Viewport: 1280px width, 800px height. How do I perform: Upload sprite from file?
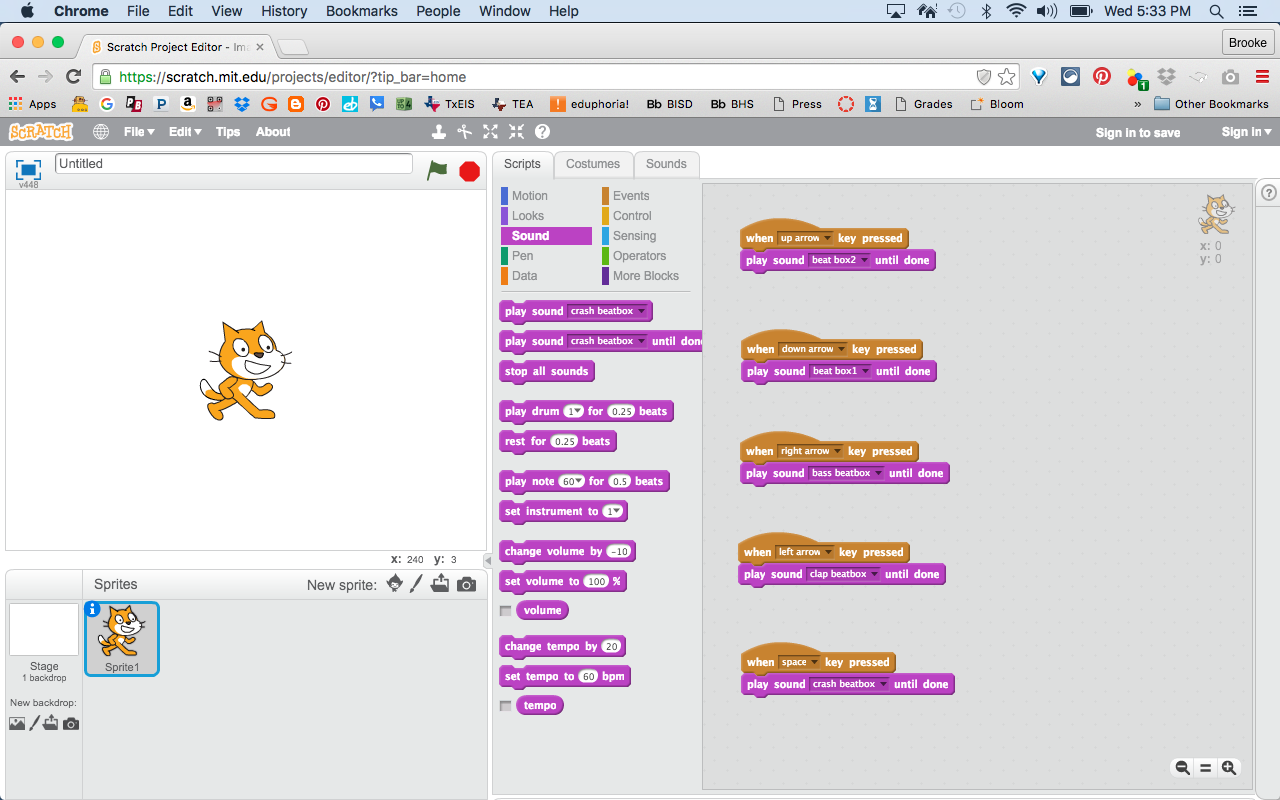[440, 584]
